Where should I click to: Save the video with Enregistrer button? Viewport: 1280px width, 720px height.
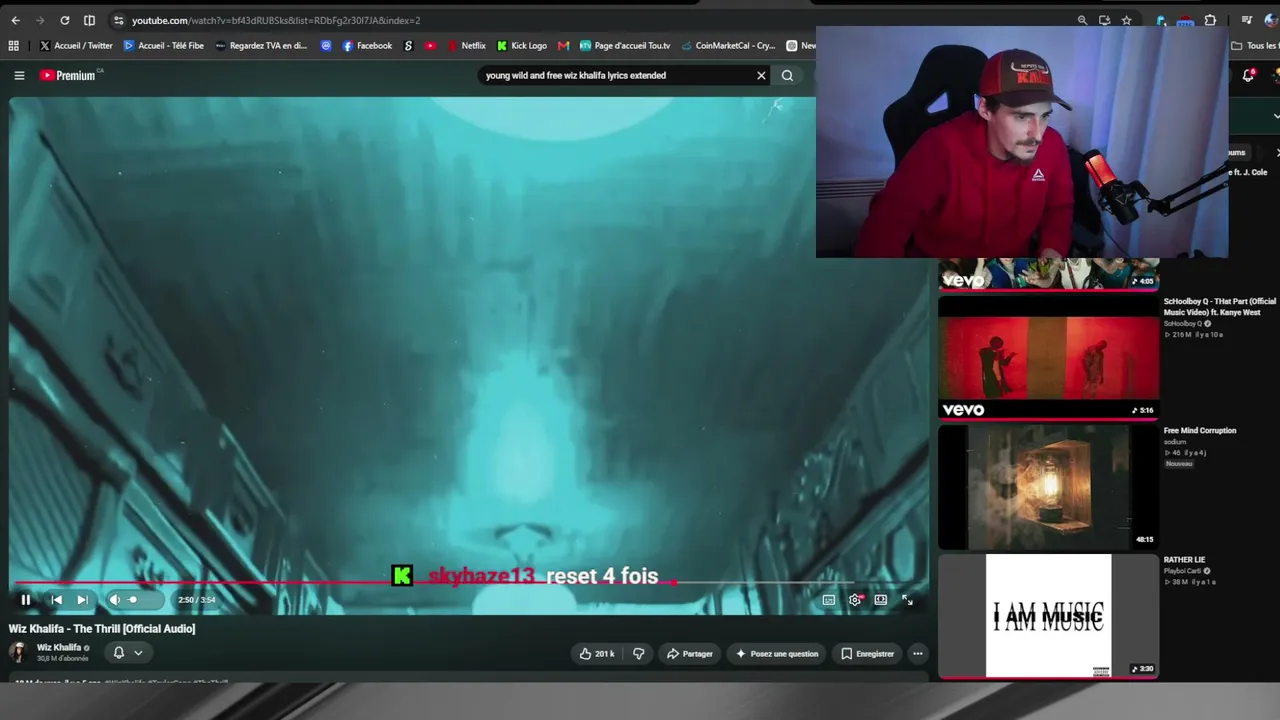(867, 654)
